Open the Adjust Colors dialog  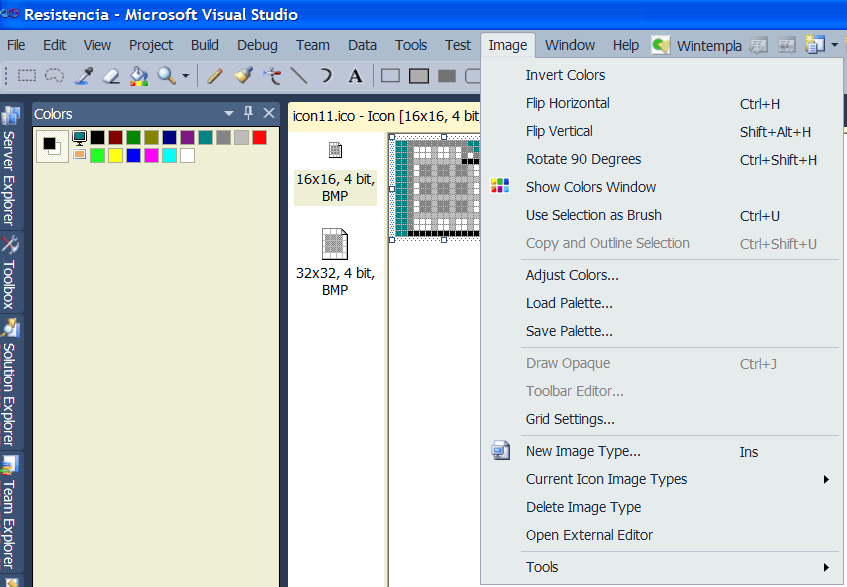[x=662, y=275]
